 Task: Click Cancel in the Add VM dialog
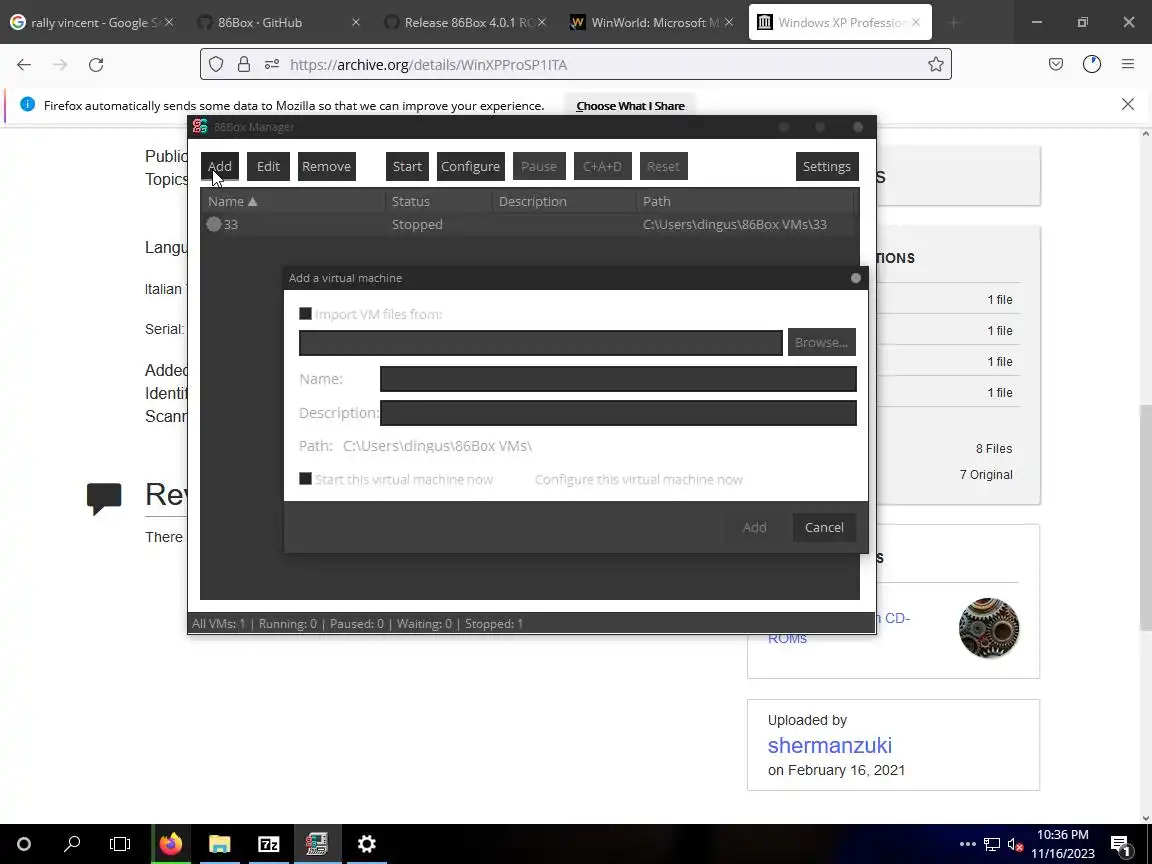(824, 528)
